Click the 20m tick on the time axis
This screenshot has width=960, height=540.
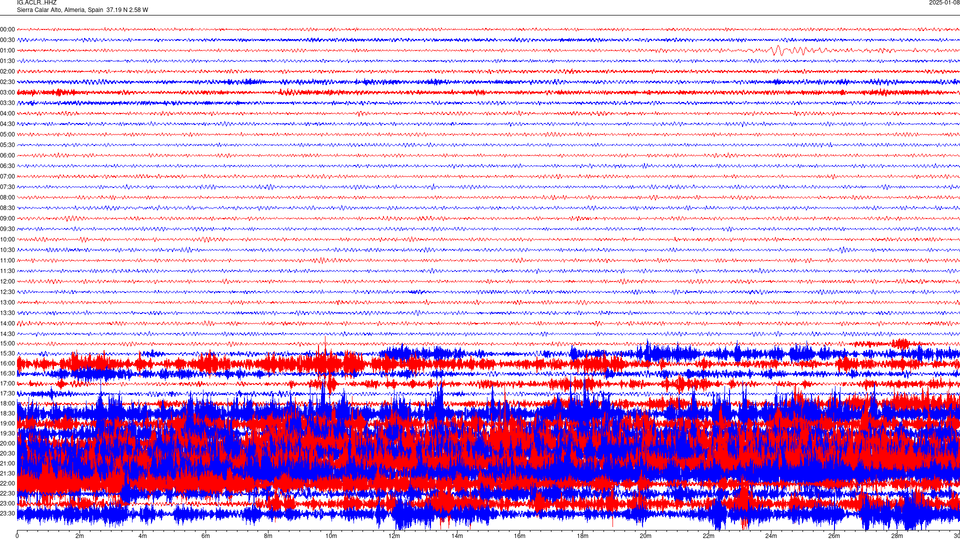pyautogui.click(x=645, y=536)
